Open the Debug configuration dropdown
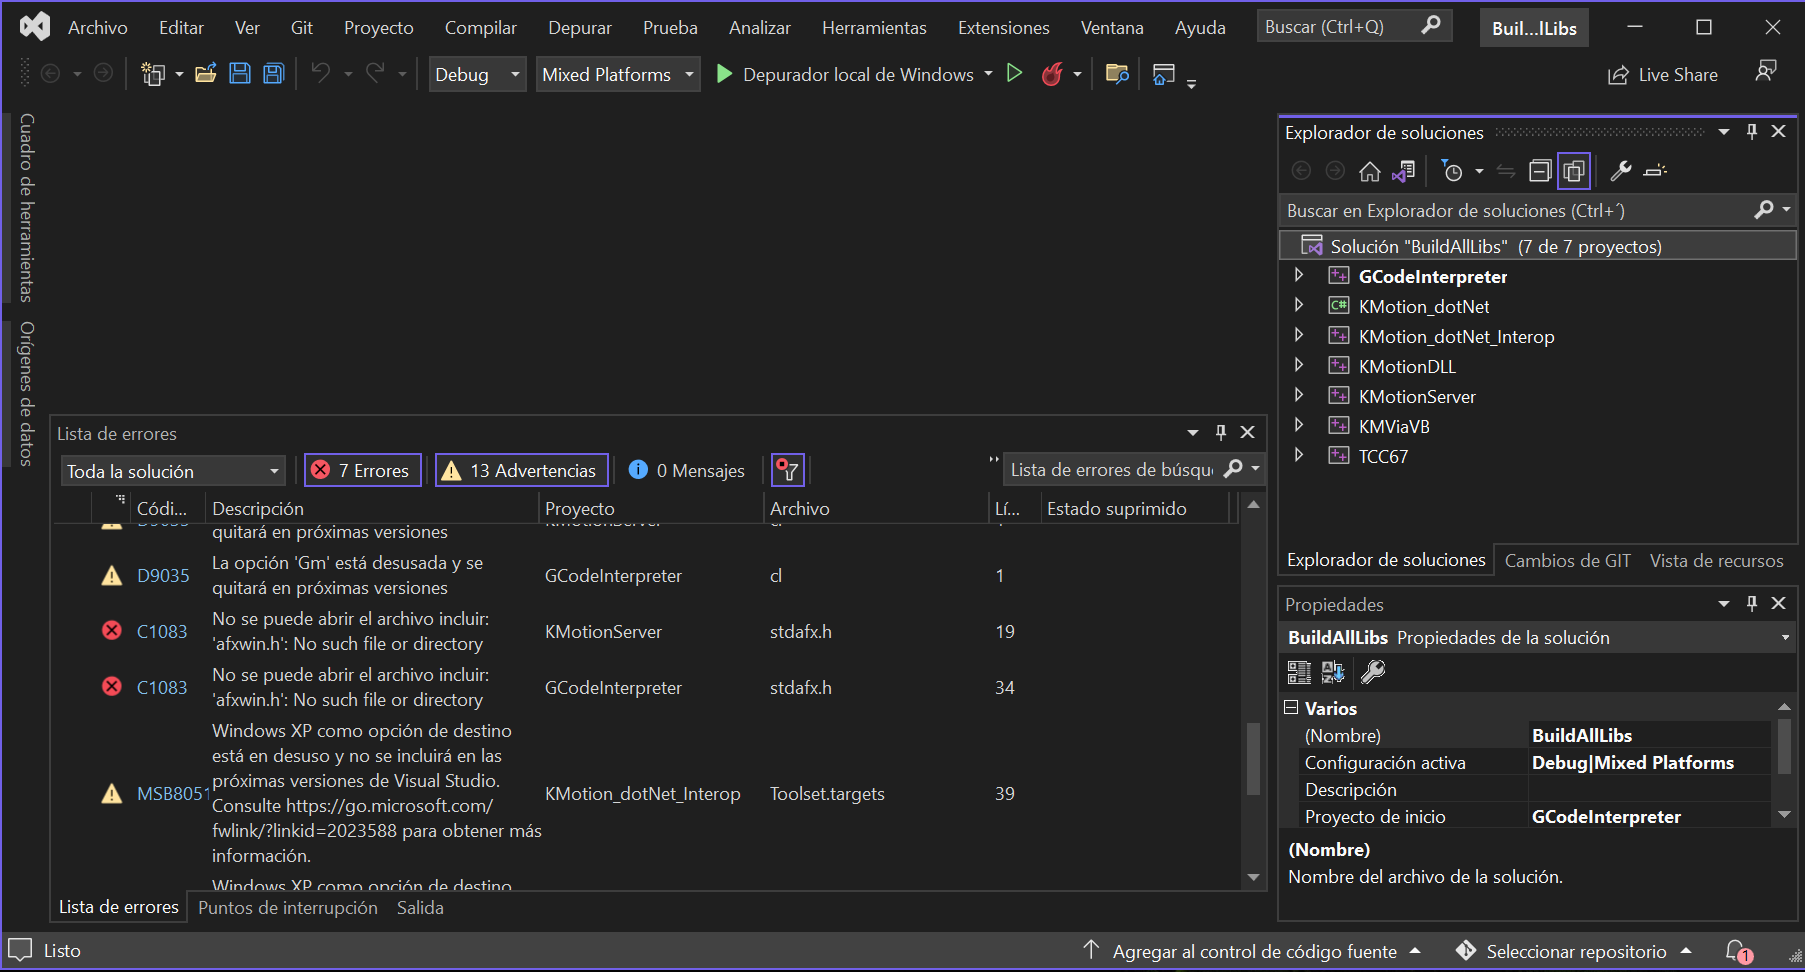Screen dimensions: 1805x972 (477, 75)
